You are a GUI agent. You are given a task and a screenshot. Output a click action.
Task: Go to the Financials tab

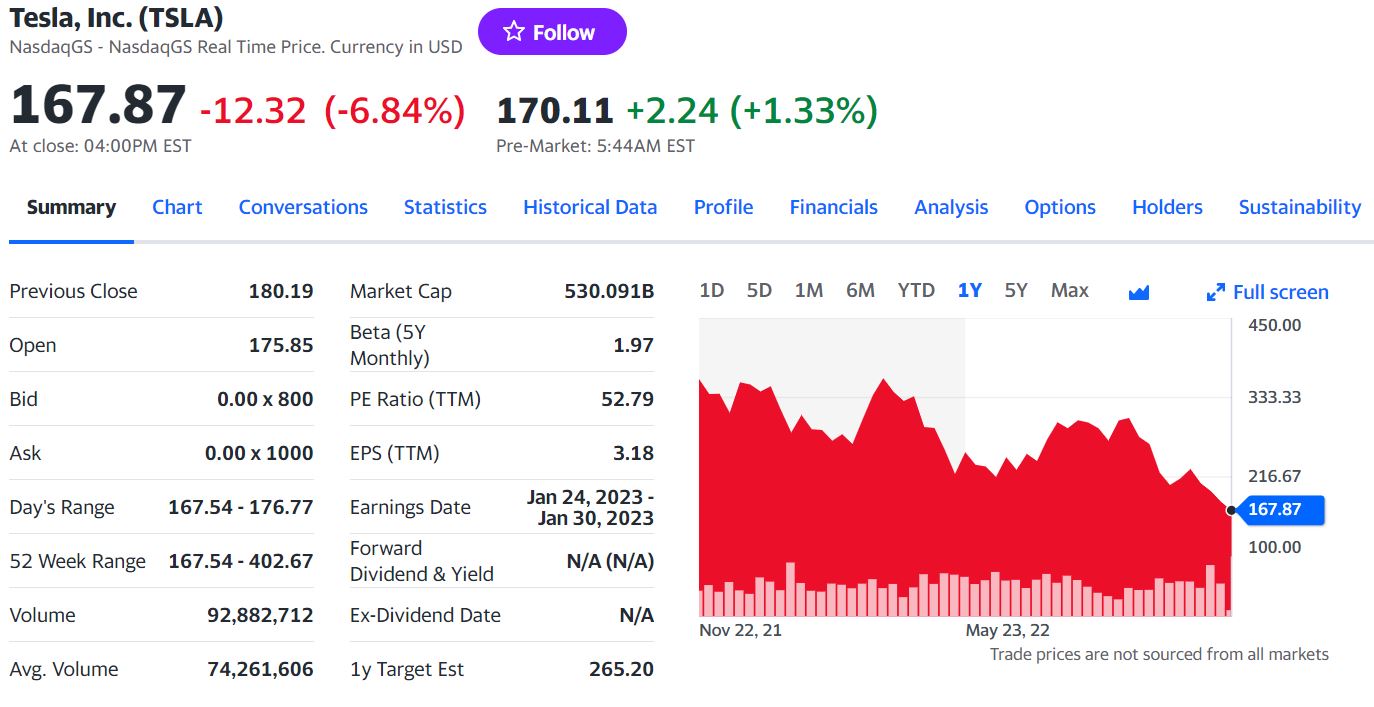tap(833, 207)
